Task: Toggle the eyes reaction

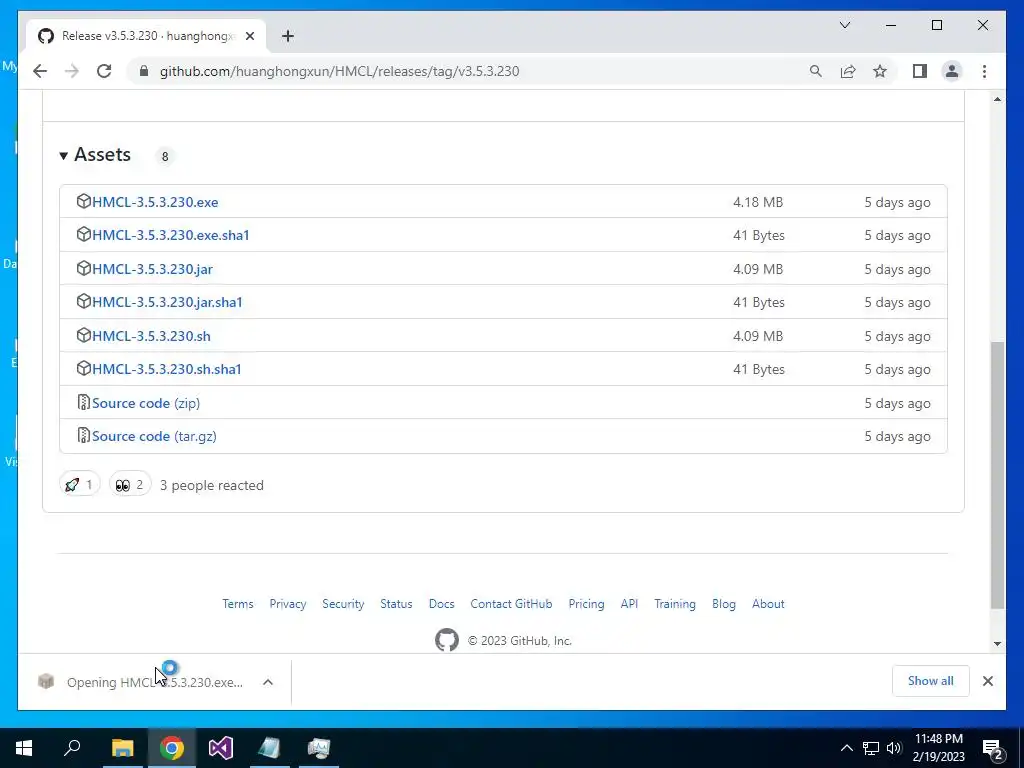Action: pyautogui.click(x=130, y=485)
